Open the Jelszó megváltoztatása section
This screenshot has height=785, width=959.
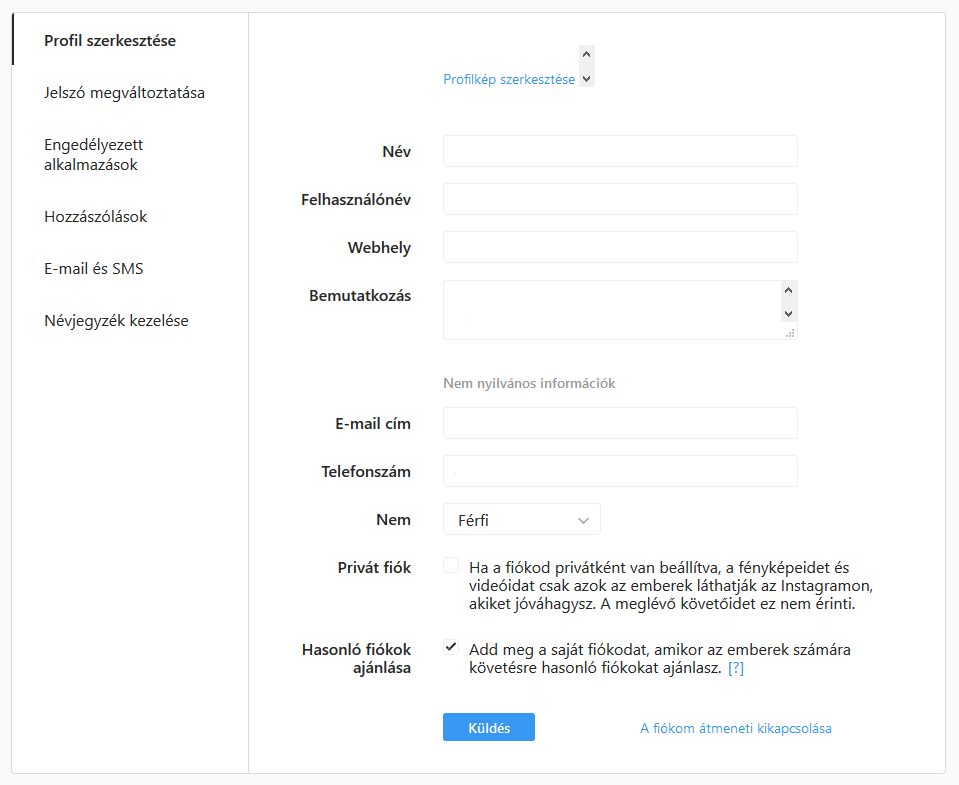click(x=124, y=93)
